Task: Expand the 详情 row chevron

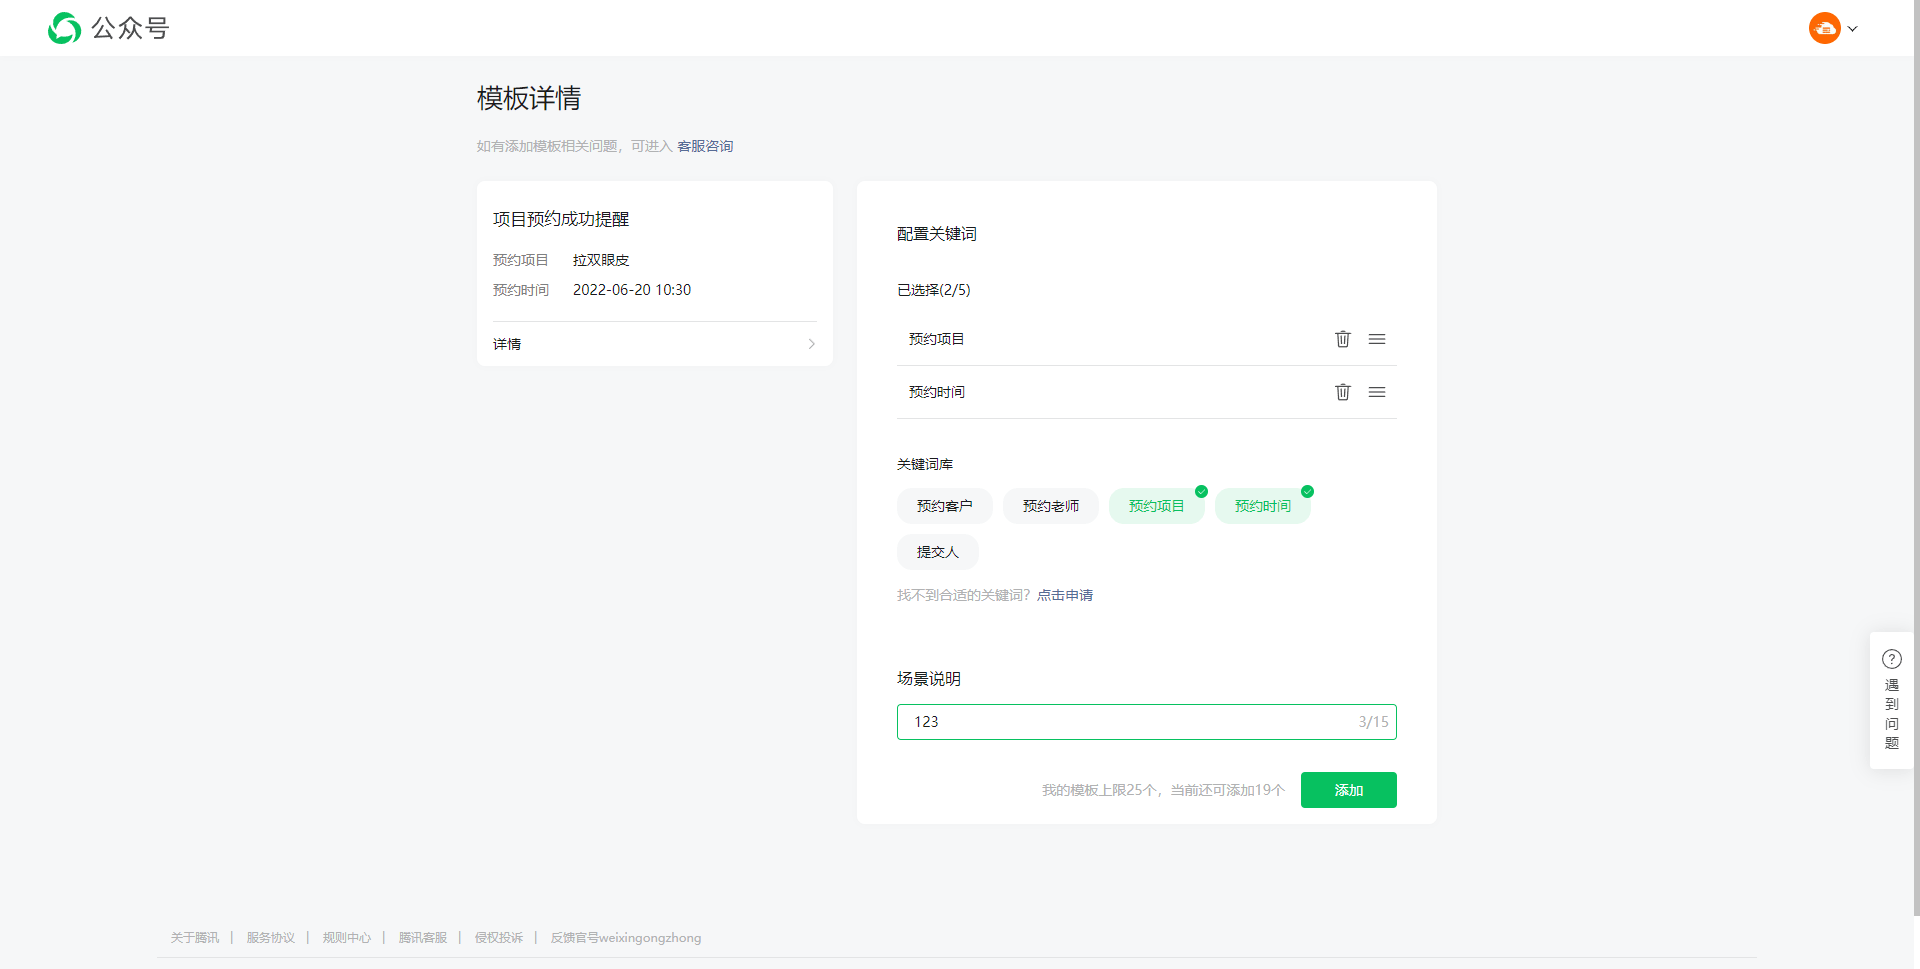Action: coord(811,344)
